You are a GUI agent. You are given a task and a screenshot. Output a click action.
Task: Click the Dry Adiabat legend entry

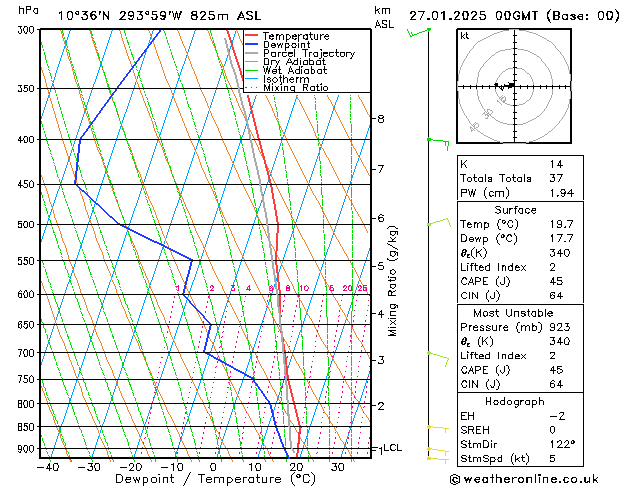286,62
